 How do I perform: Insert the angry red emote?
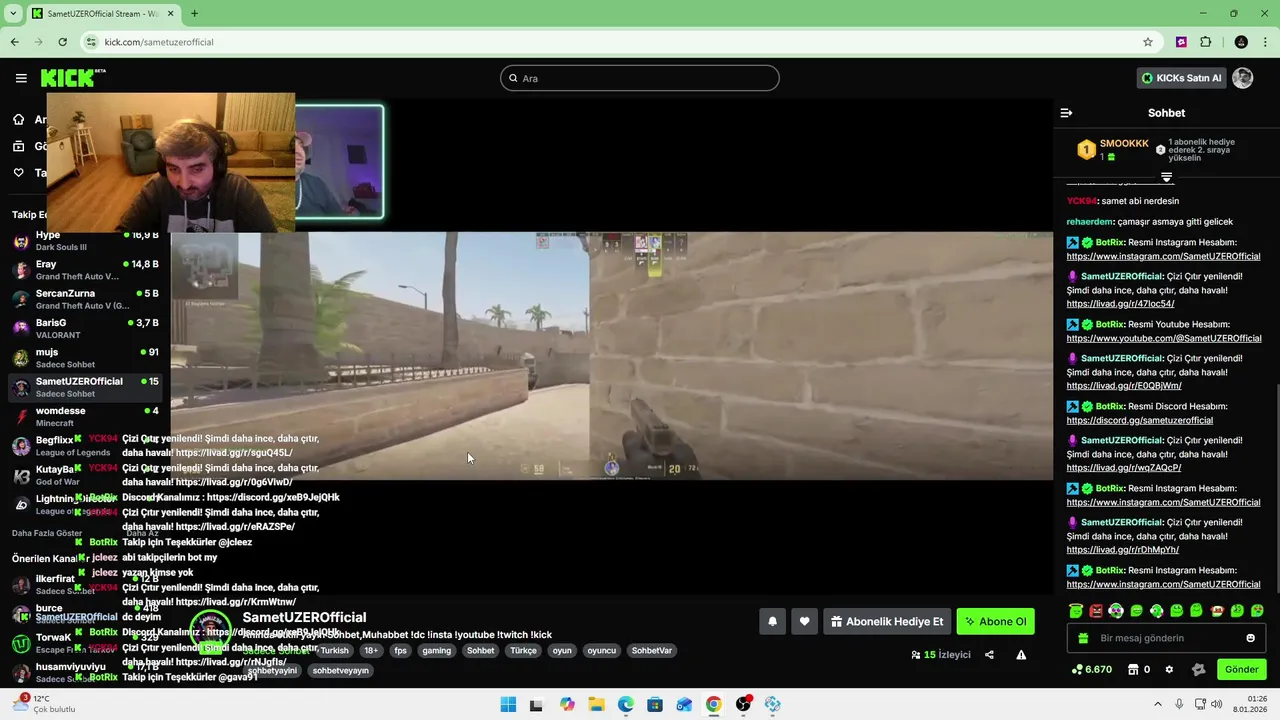click(1096, 610)
